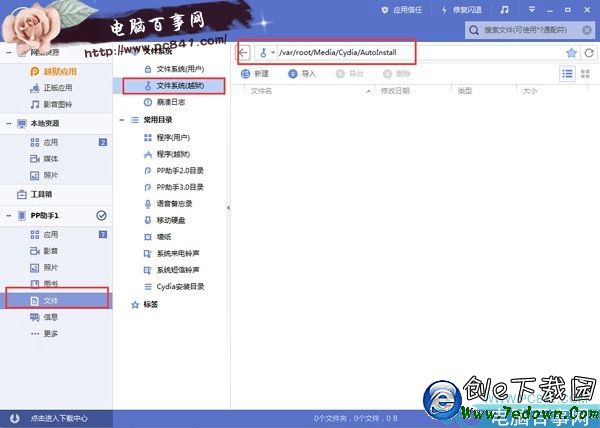The image size is (600, 428).
Task: Click the path address field
Action: point(419,53)
